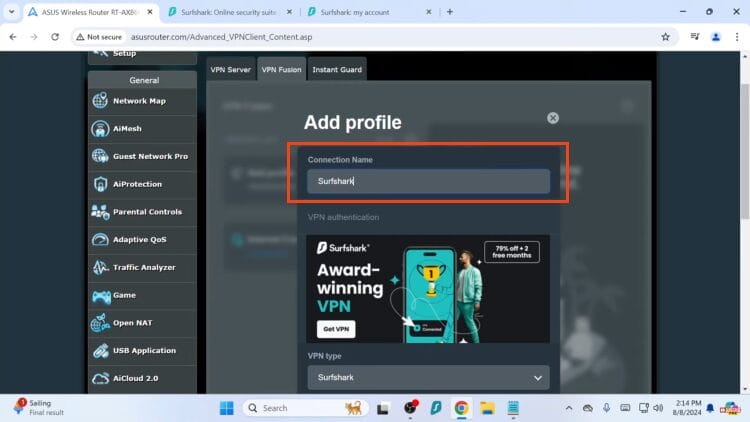Open Chrome three-dot menu
This screenshot has width=750, height=422.
737,37
